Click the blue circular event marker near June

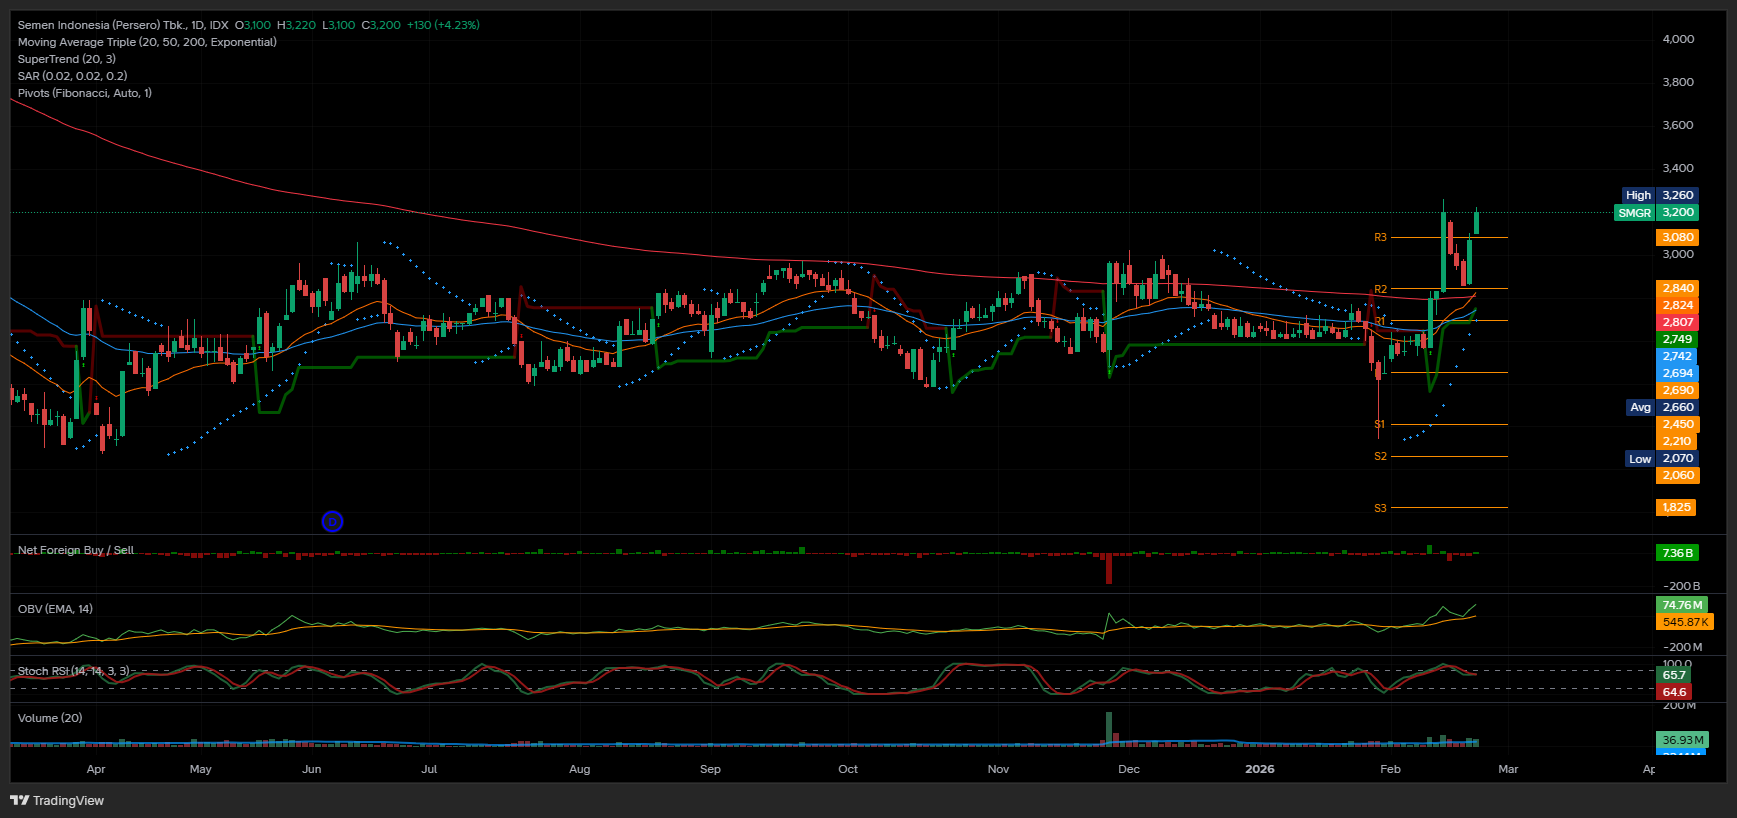332,521
